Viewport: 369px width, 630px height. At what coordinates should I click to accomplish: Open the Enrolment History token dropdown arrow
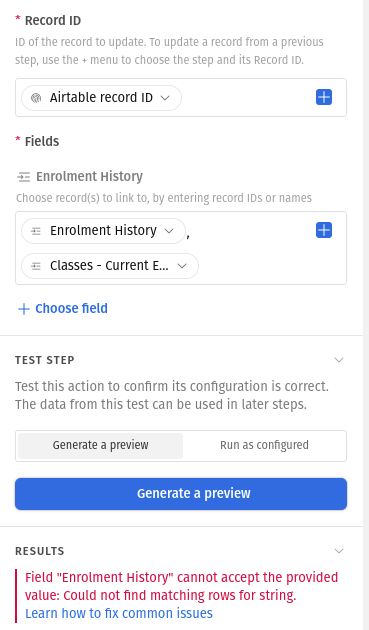(x=169, y=231)
